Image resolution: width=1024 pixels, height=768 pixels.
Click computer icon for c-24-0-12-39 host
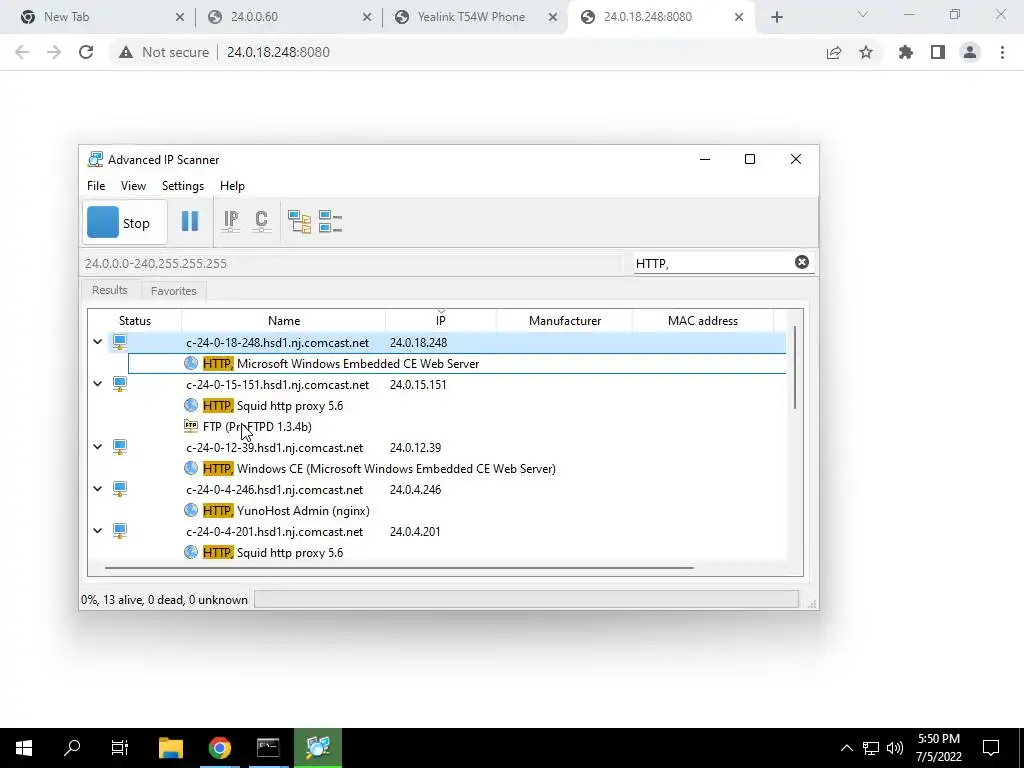coord(120,447)
